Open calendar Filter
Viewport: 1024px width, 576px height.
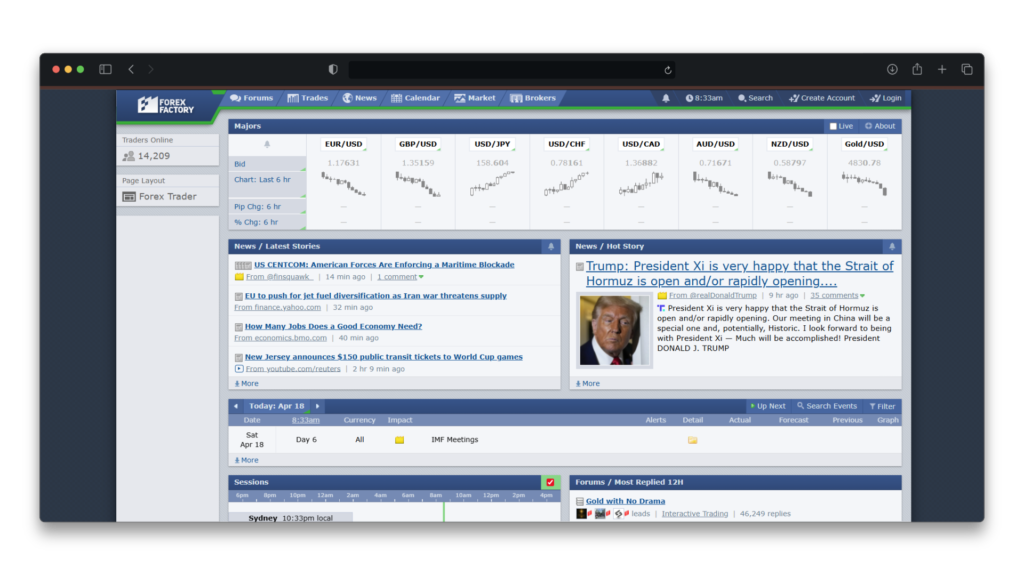click(882, 406)
